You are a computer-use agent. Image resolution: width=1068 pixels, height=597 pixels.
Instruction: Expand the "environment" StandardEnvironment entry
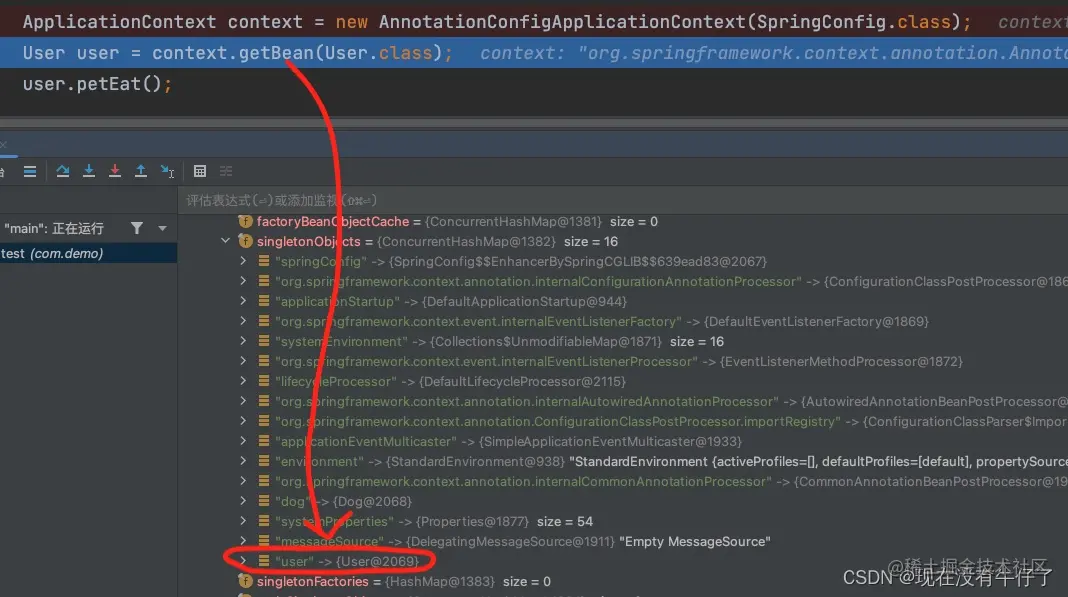[x=243, y=461]
